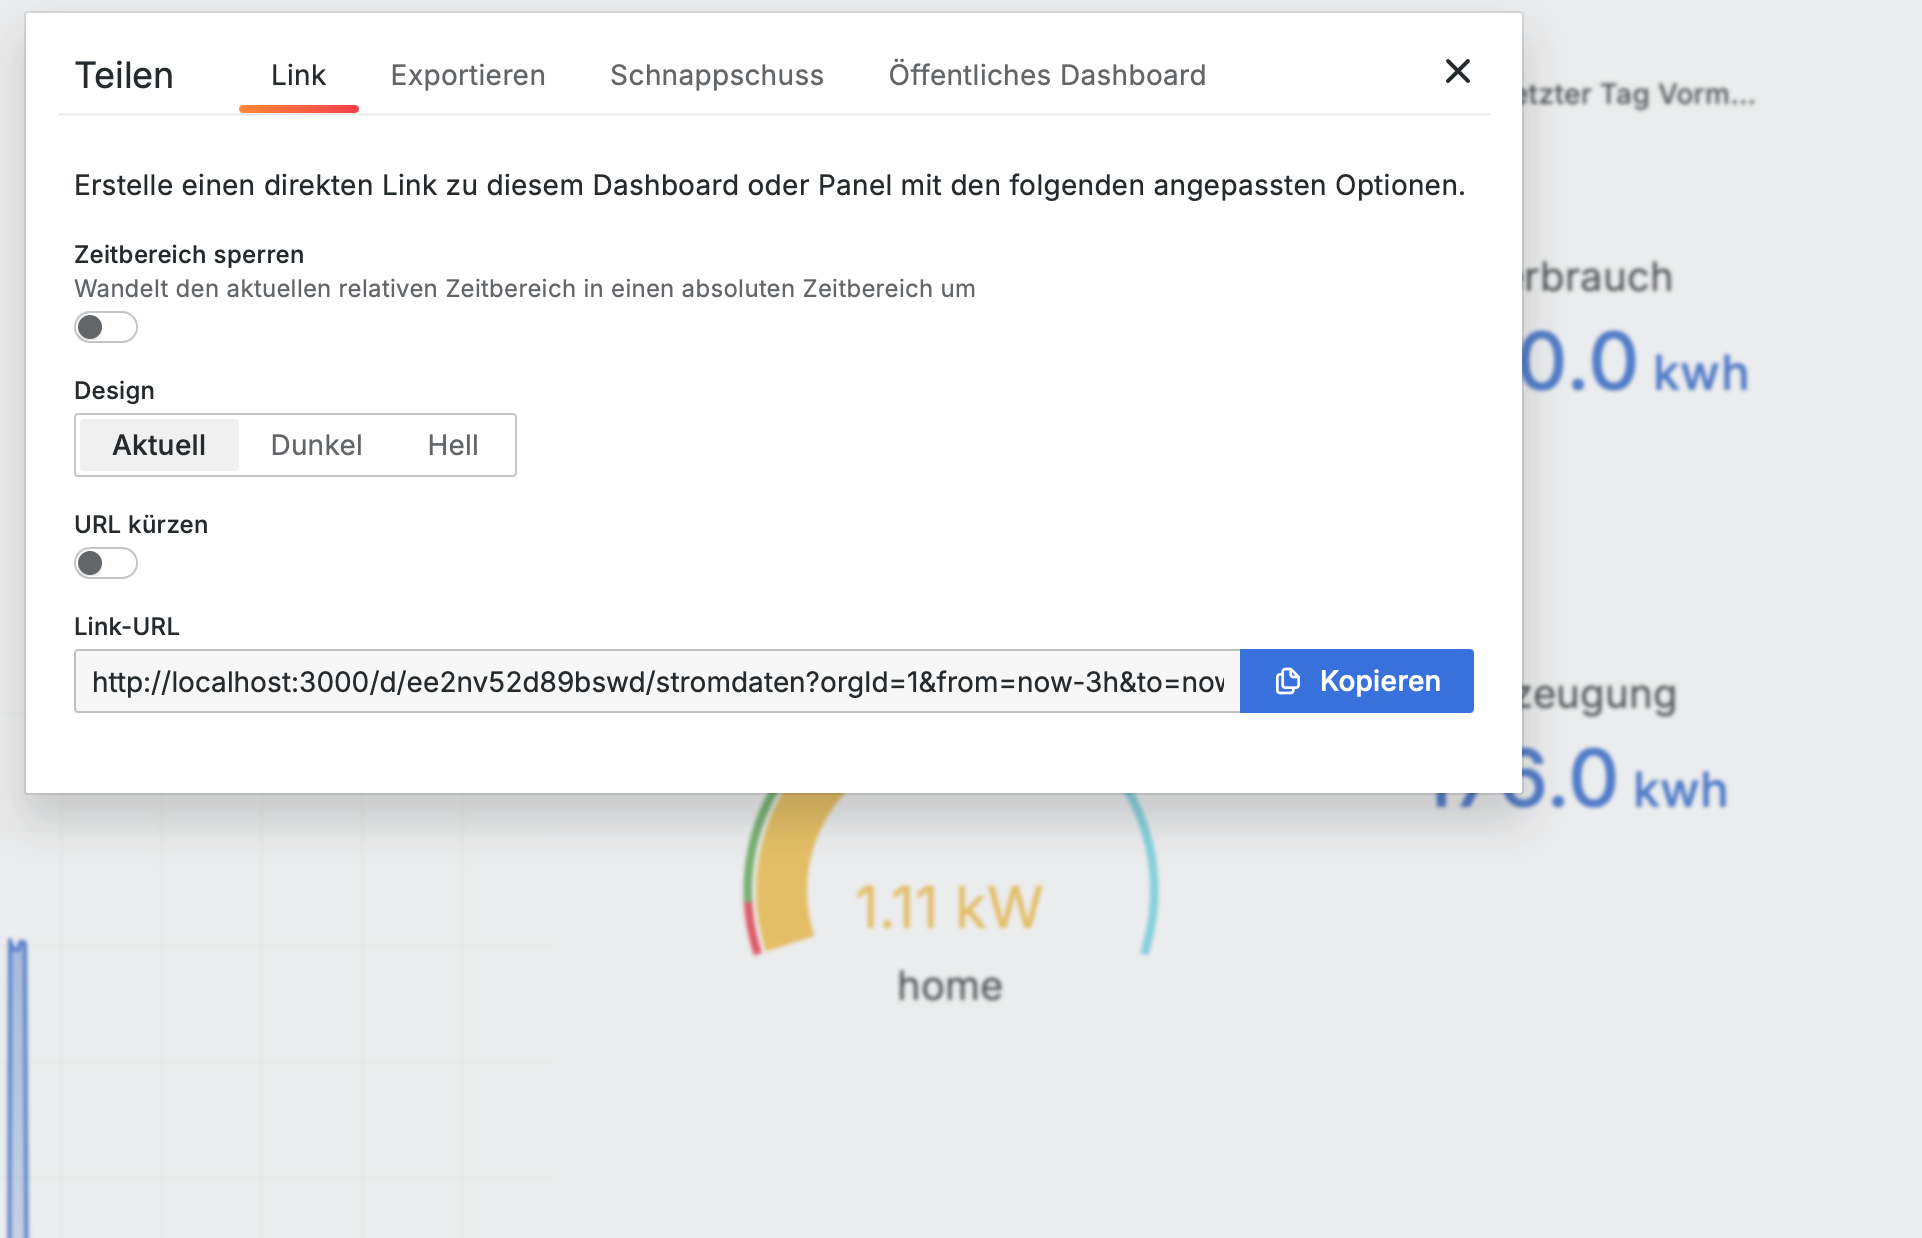
Task: Pick the Hell design option
Action: click(453, 445)
